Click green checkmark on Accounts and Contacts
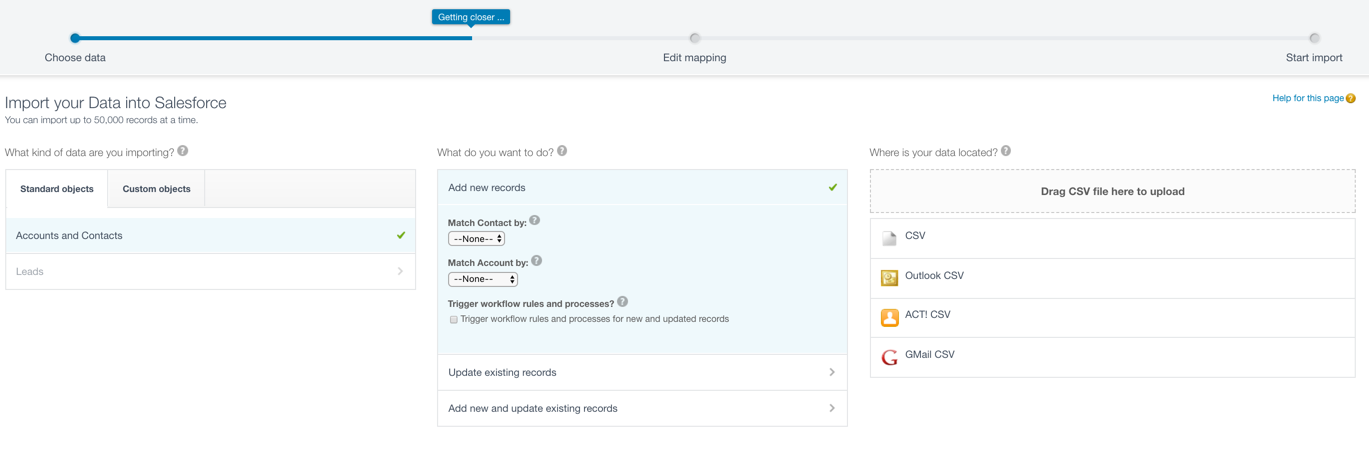 tap(401, 236)
